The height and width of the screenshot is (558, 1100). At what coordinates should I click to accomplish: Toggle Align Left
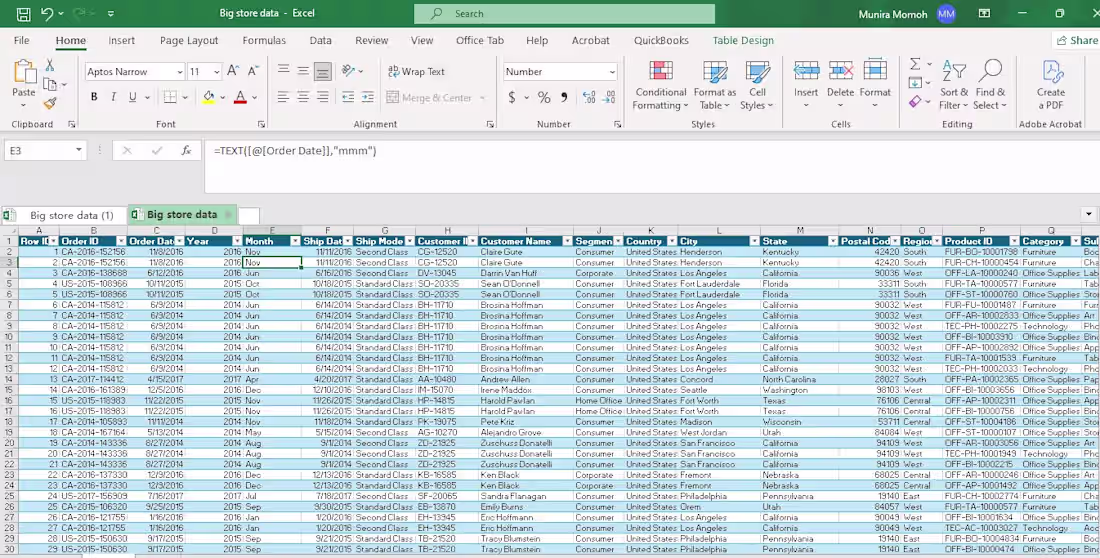(x=283, y=98)
